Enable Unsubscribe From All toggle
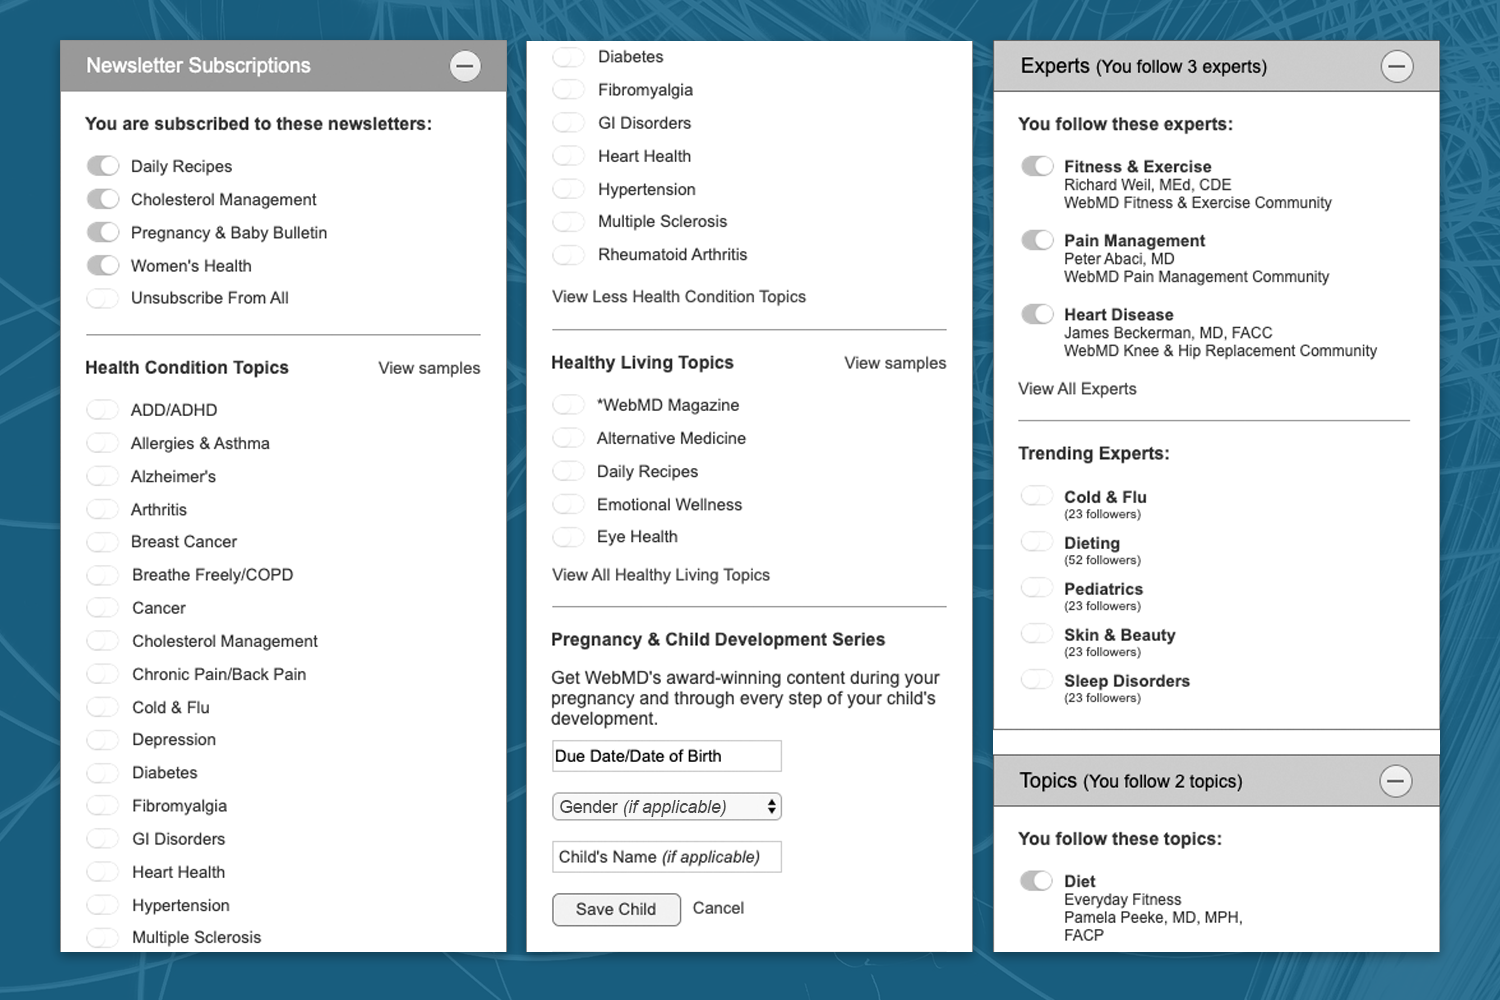The image size is (1500, 1000). click(x=103, y=298)
